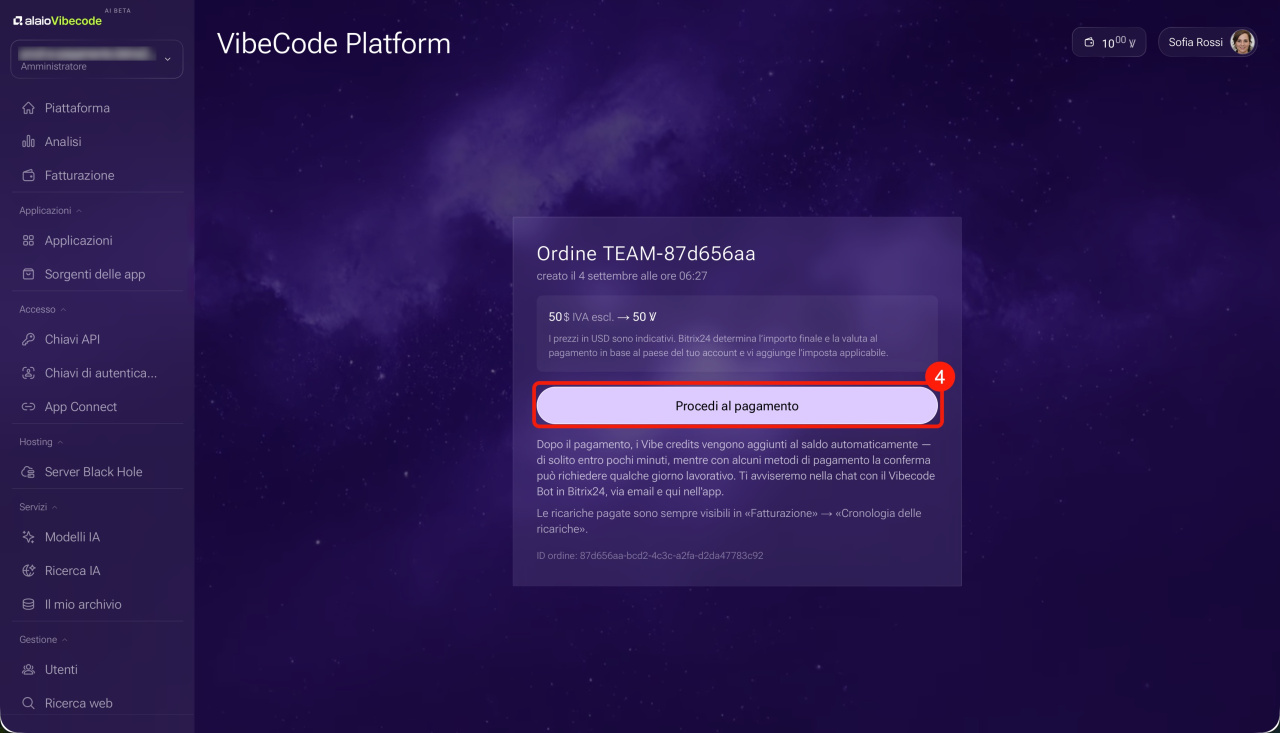This screenshot has height=733, width=1280.
Task: Open Chiavi API key icon
Action: tap(28, 340)
